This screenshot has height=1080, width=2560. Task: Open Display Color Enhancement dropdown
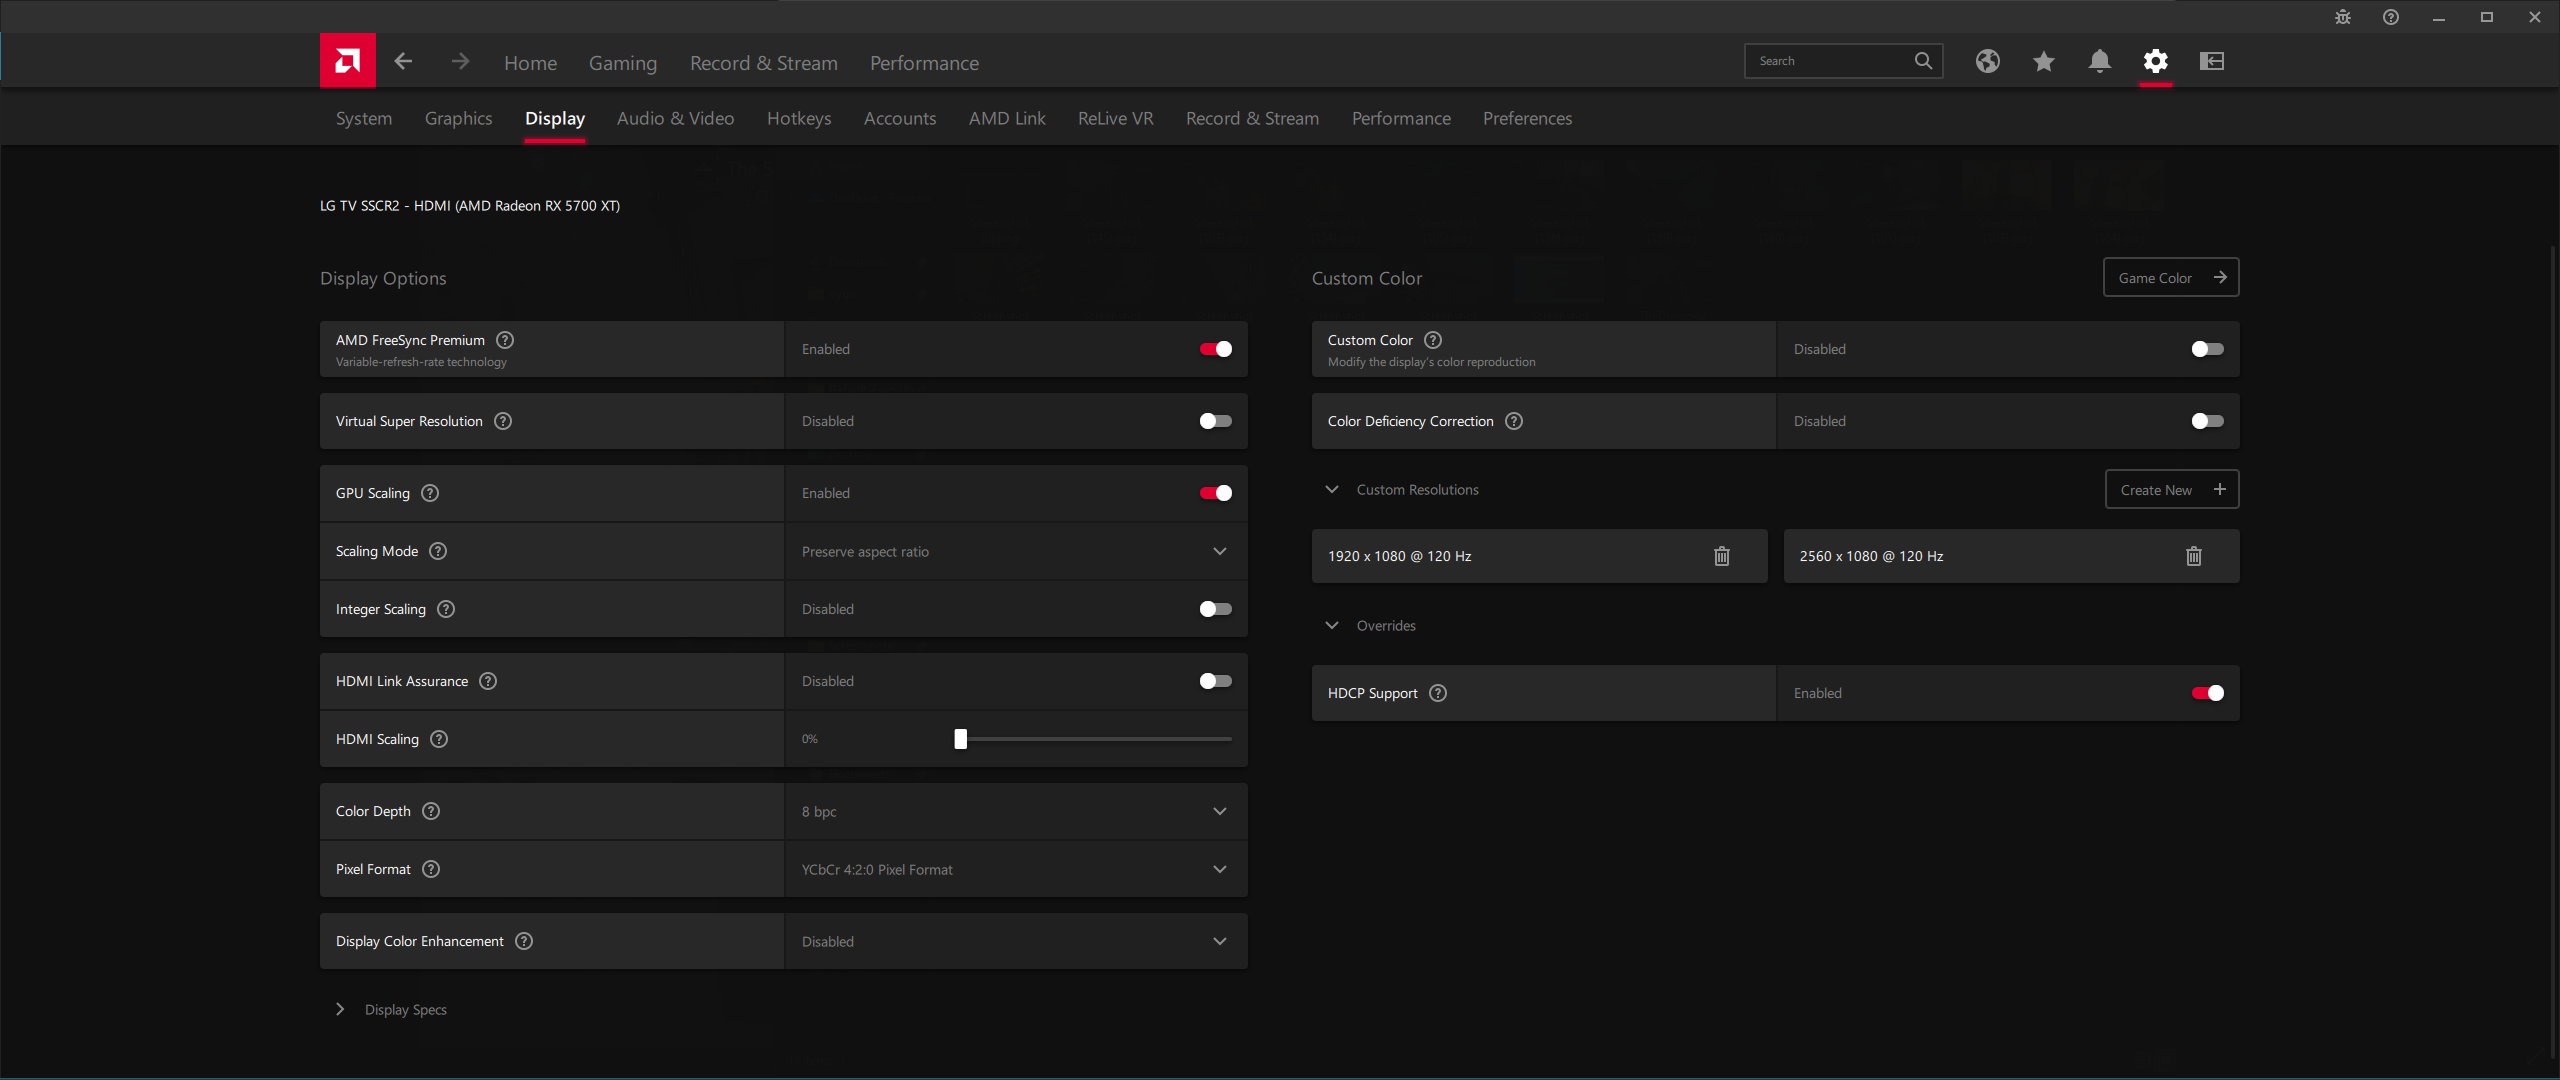tap(1016, 941)
